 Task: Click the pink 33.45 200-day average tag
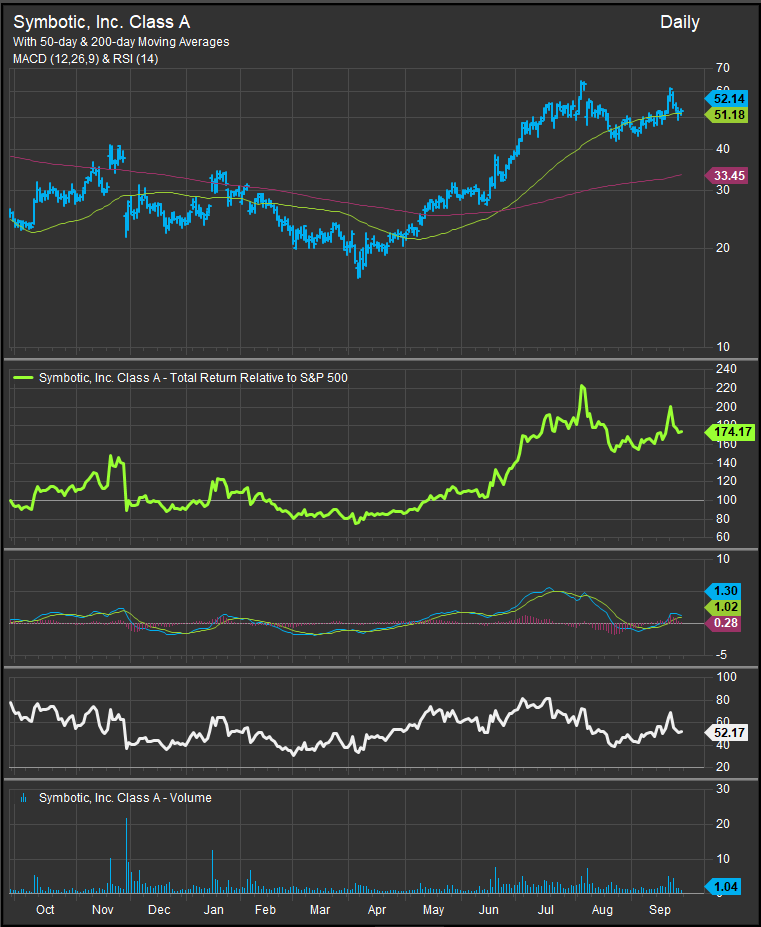click(728, 176)
